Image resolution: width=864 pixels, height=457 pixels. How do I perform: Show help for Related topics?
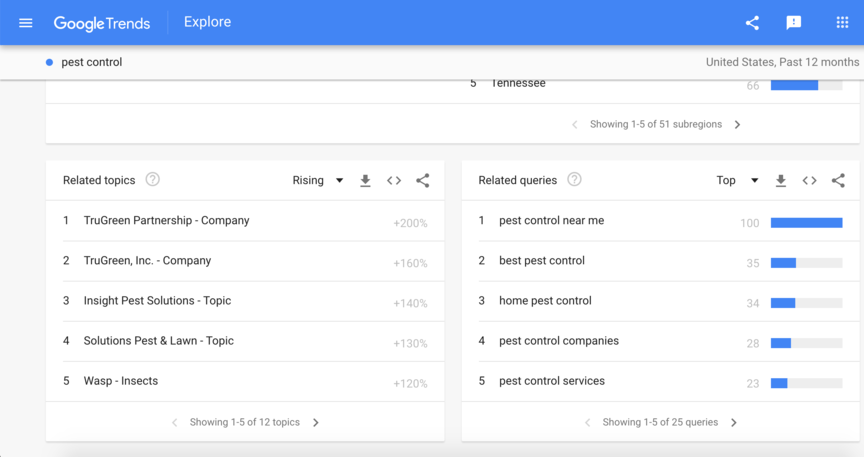tap(153, 180)
